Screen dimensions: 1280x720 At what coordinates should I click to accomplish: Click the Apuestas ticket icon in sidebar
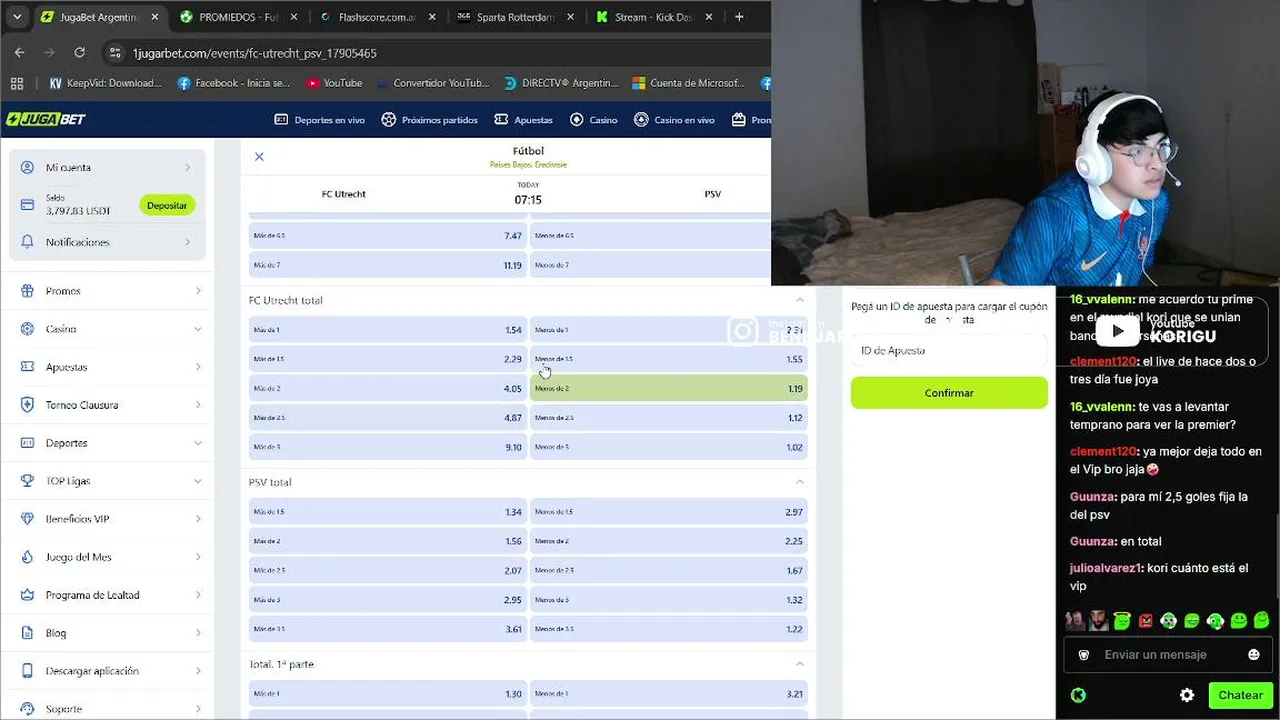point(27,367)
